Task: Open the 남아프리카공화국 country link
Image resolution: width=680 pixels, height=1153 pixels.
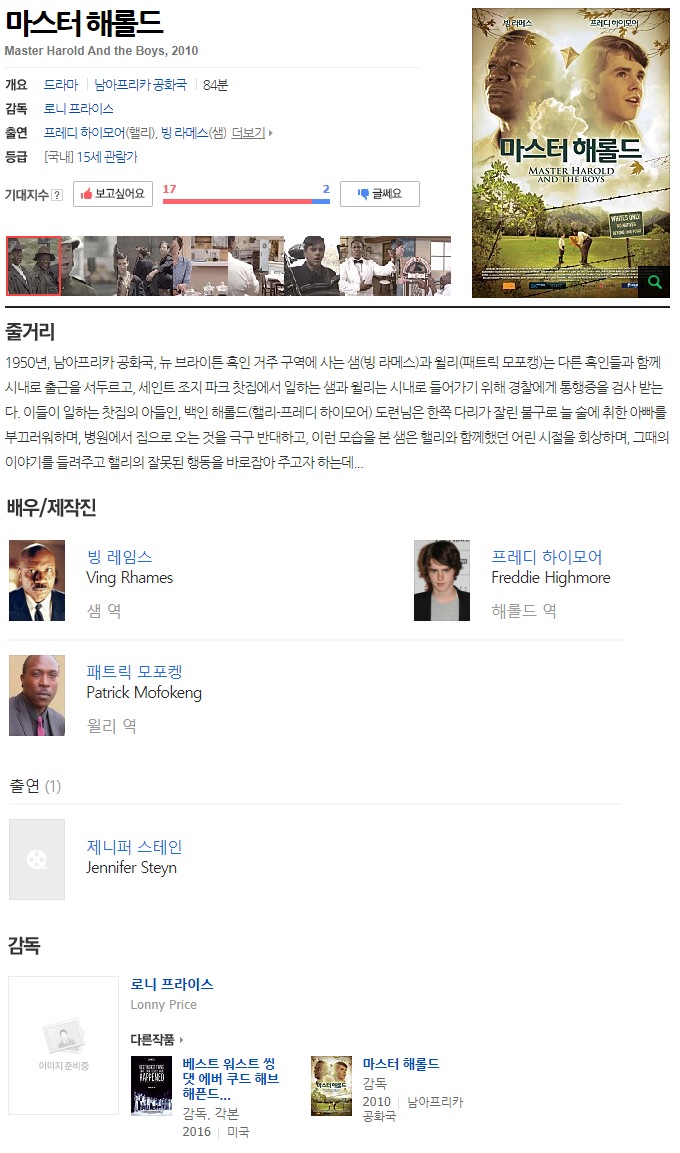Action: click(x=140, y=85)
